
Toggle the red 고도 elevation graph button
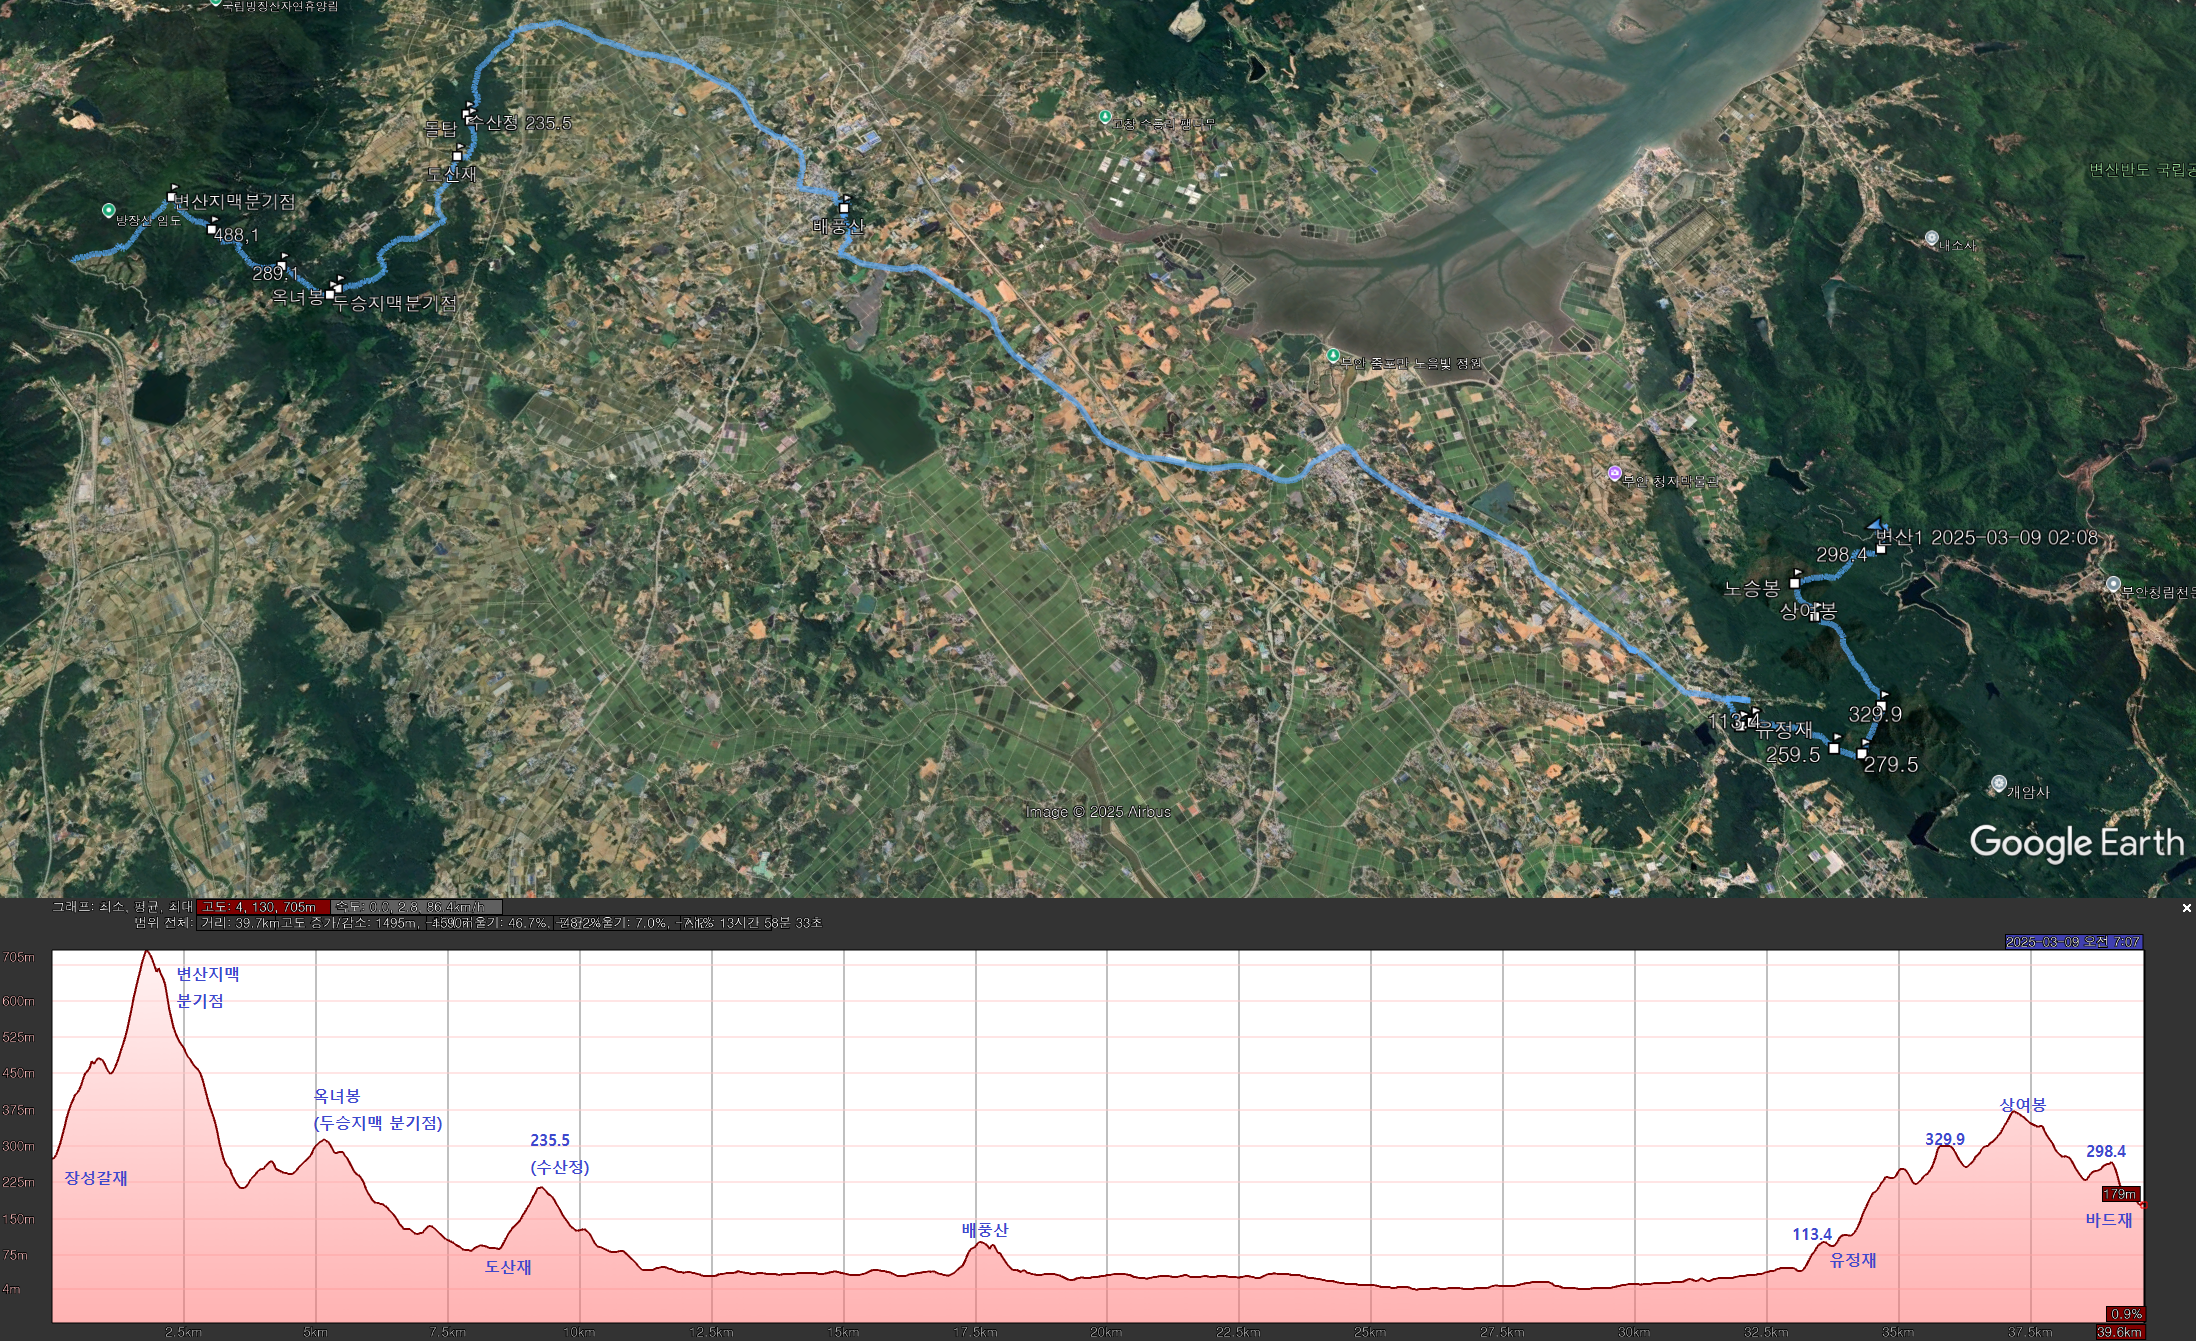263,907
